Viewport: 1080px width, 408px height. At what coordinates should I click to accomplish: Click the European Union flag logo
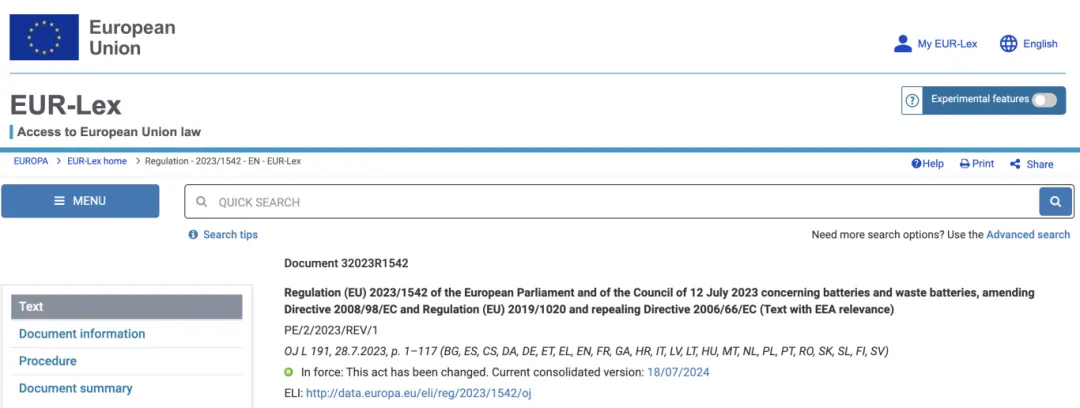[44, 37]
